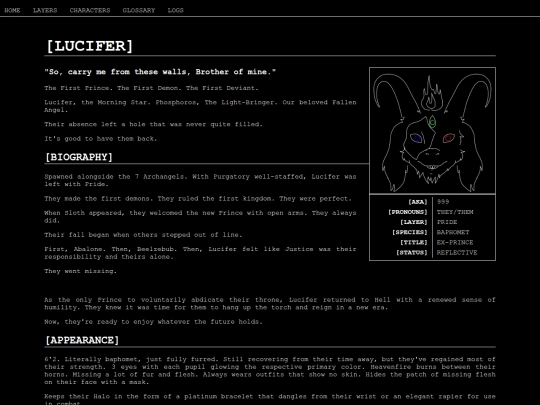This screenshot has height=405, width=540.
Task: Click the [LAYER] label
Action: click(413, 222)
